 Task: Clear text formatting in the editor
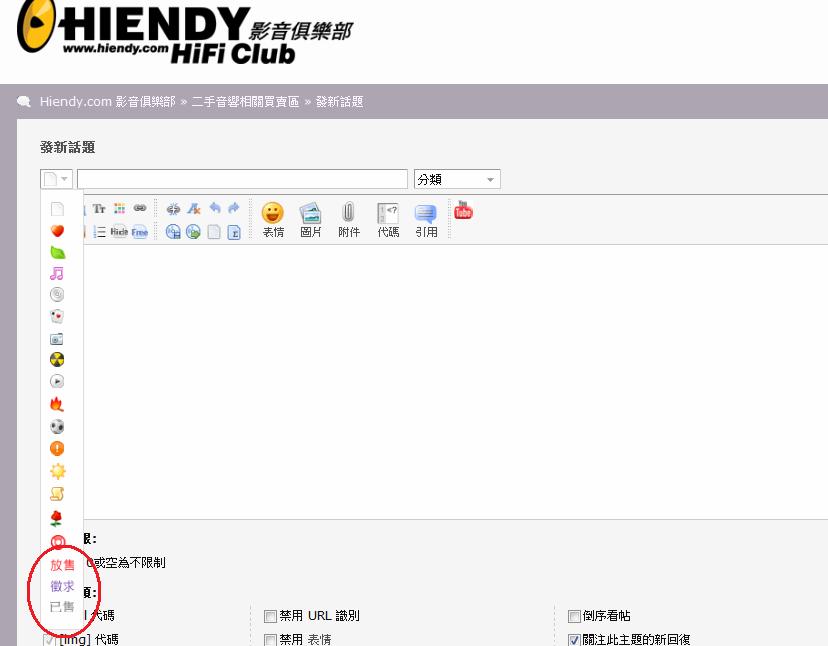194,209
